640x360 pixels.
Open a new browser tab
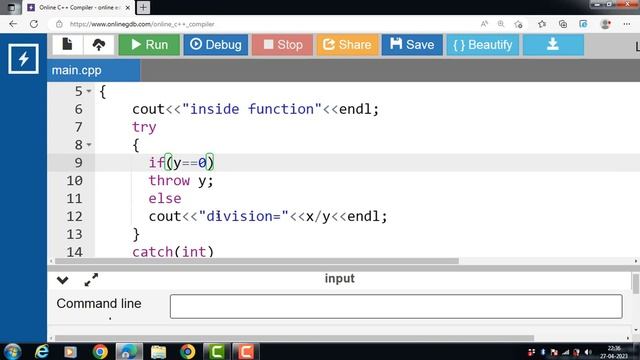coord(143,7)
